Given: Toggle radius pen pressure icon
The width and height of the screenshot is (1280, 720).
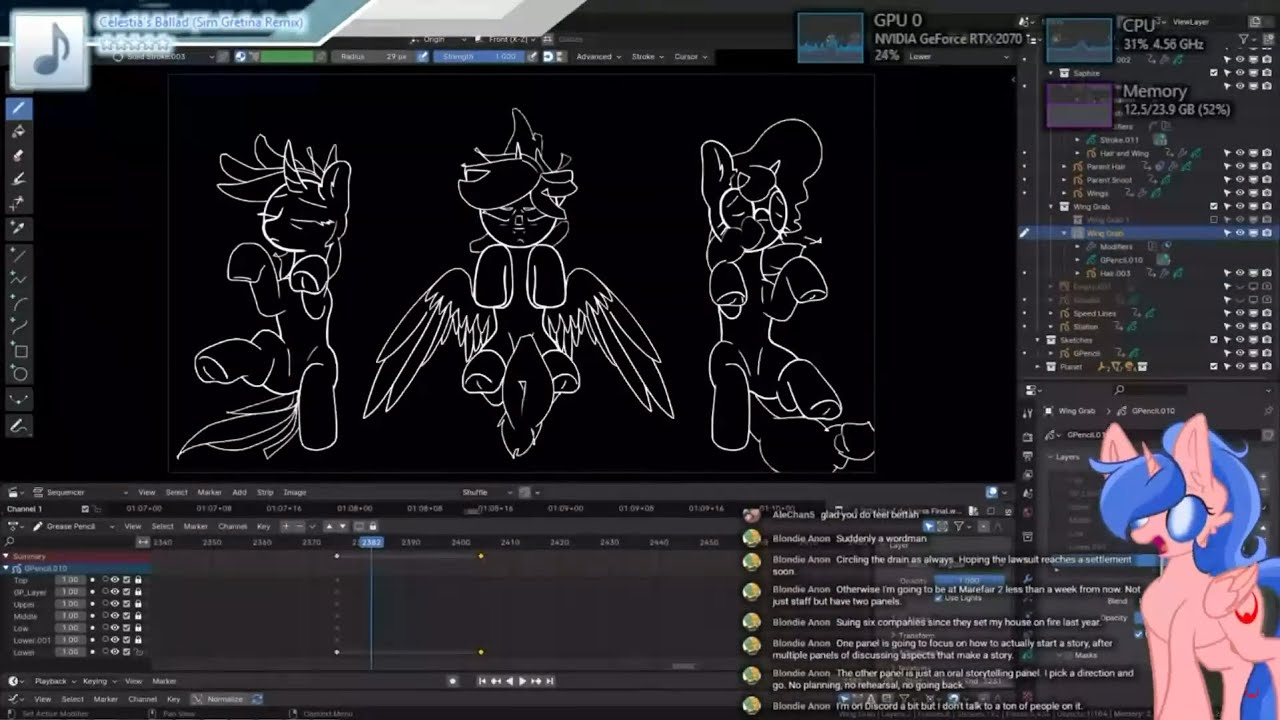Looking at the screenshot, I should (x=423, y=57).
